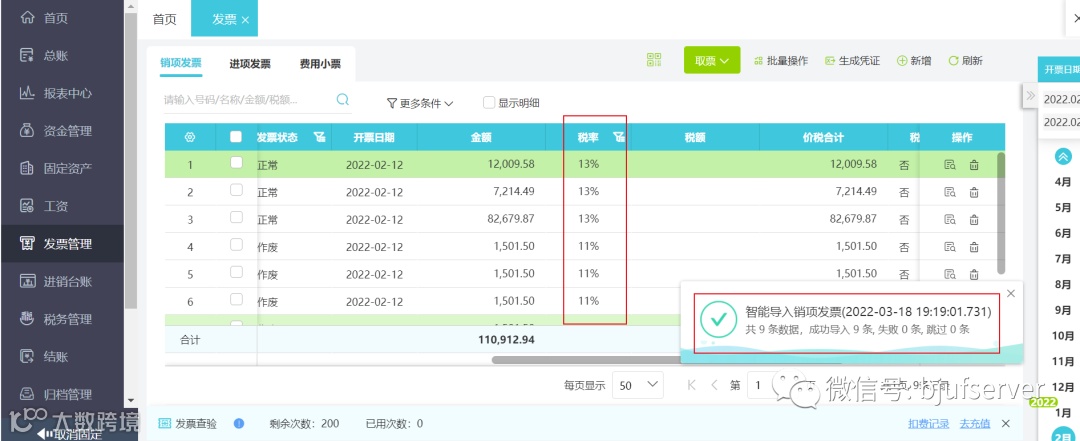Check the box for row 1
The height and width of the screenshot is (441, 1080).
pyautogui.click(x=236, y=163)
